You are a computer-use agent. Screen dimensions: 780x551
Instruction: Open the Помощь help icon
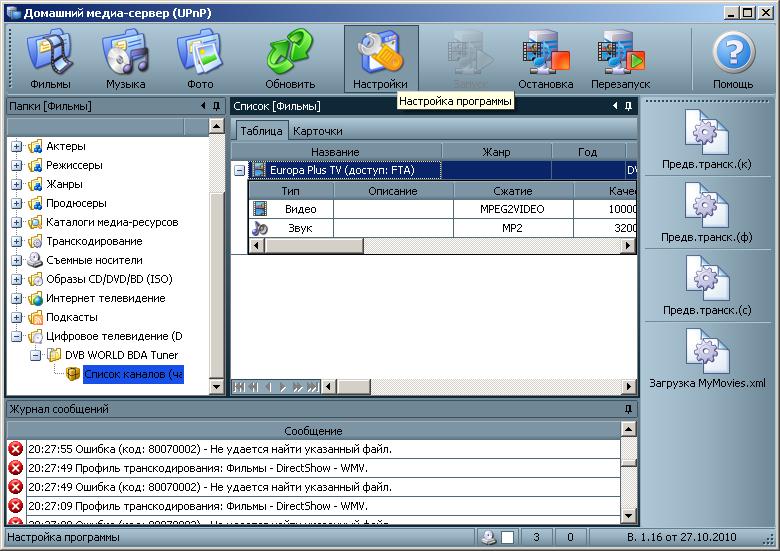(x=733, y=60)
